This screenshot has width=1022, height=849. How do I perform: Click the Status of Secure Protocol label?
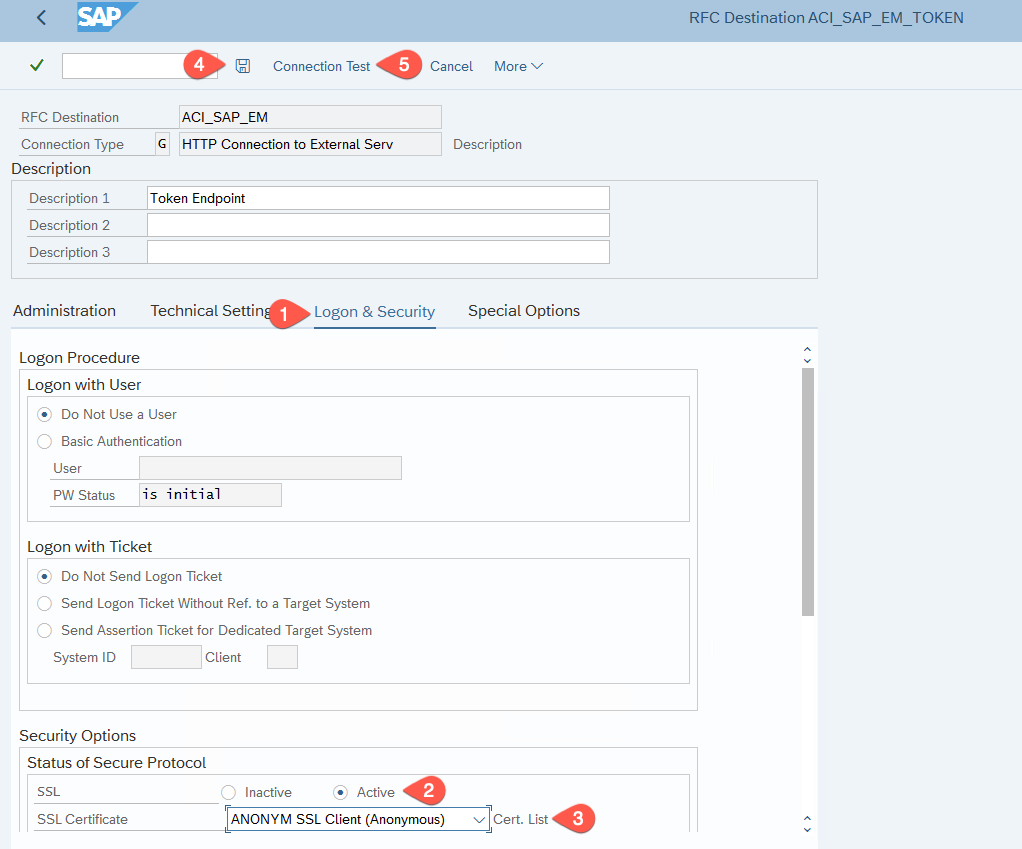pyautogui.click(x=117, y=762)
